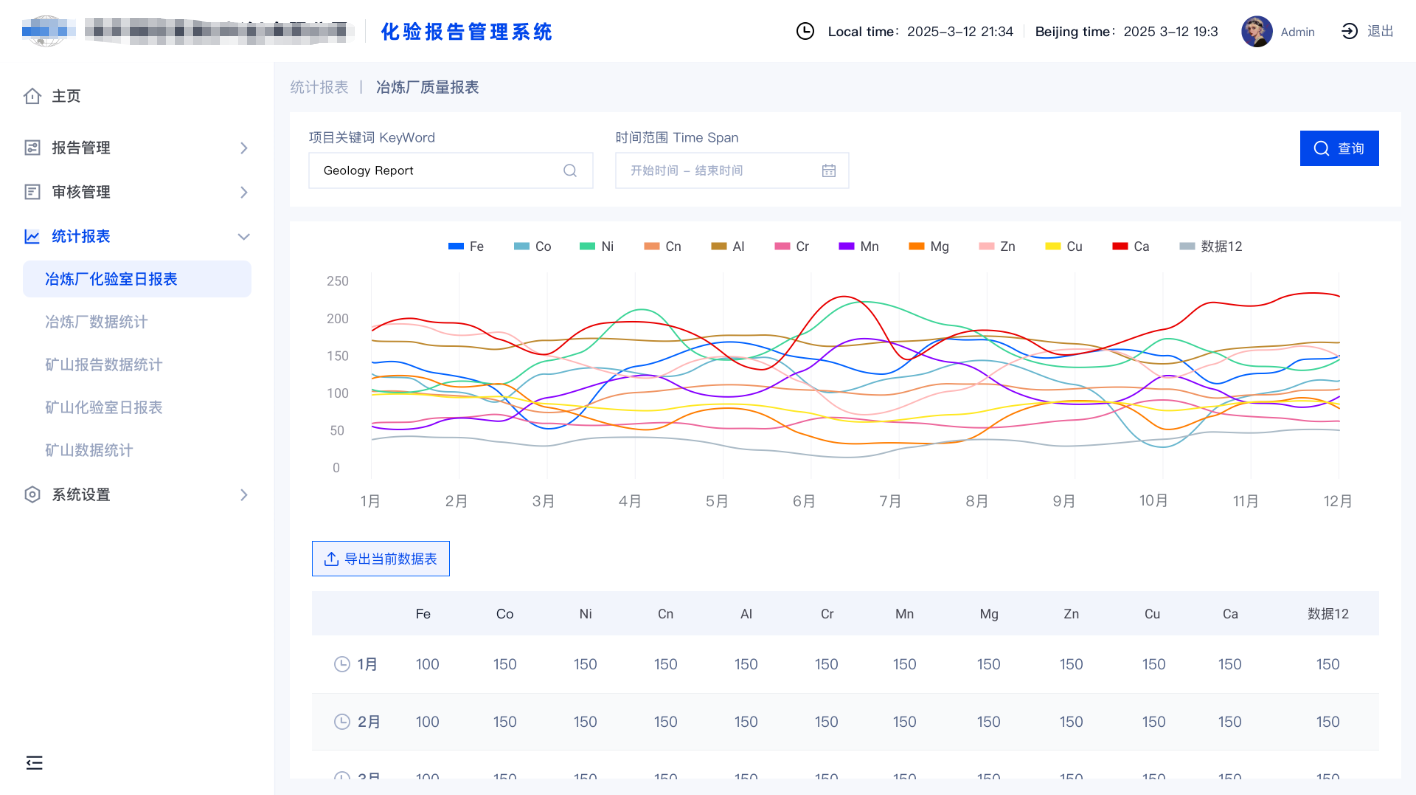The image size is (1416, 795).
Task: Select 矿山化验室日报表 menu item
Action: pyautogui.click(x=104, y=407)
